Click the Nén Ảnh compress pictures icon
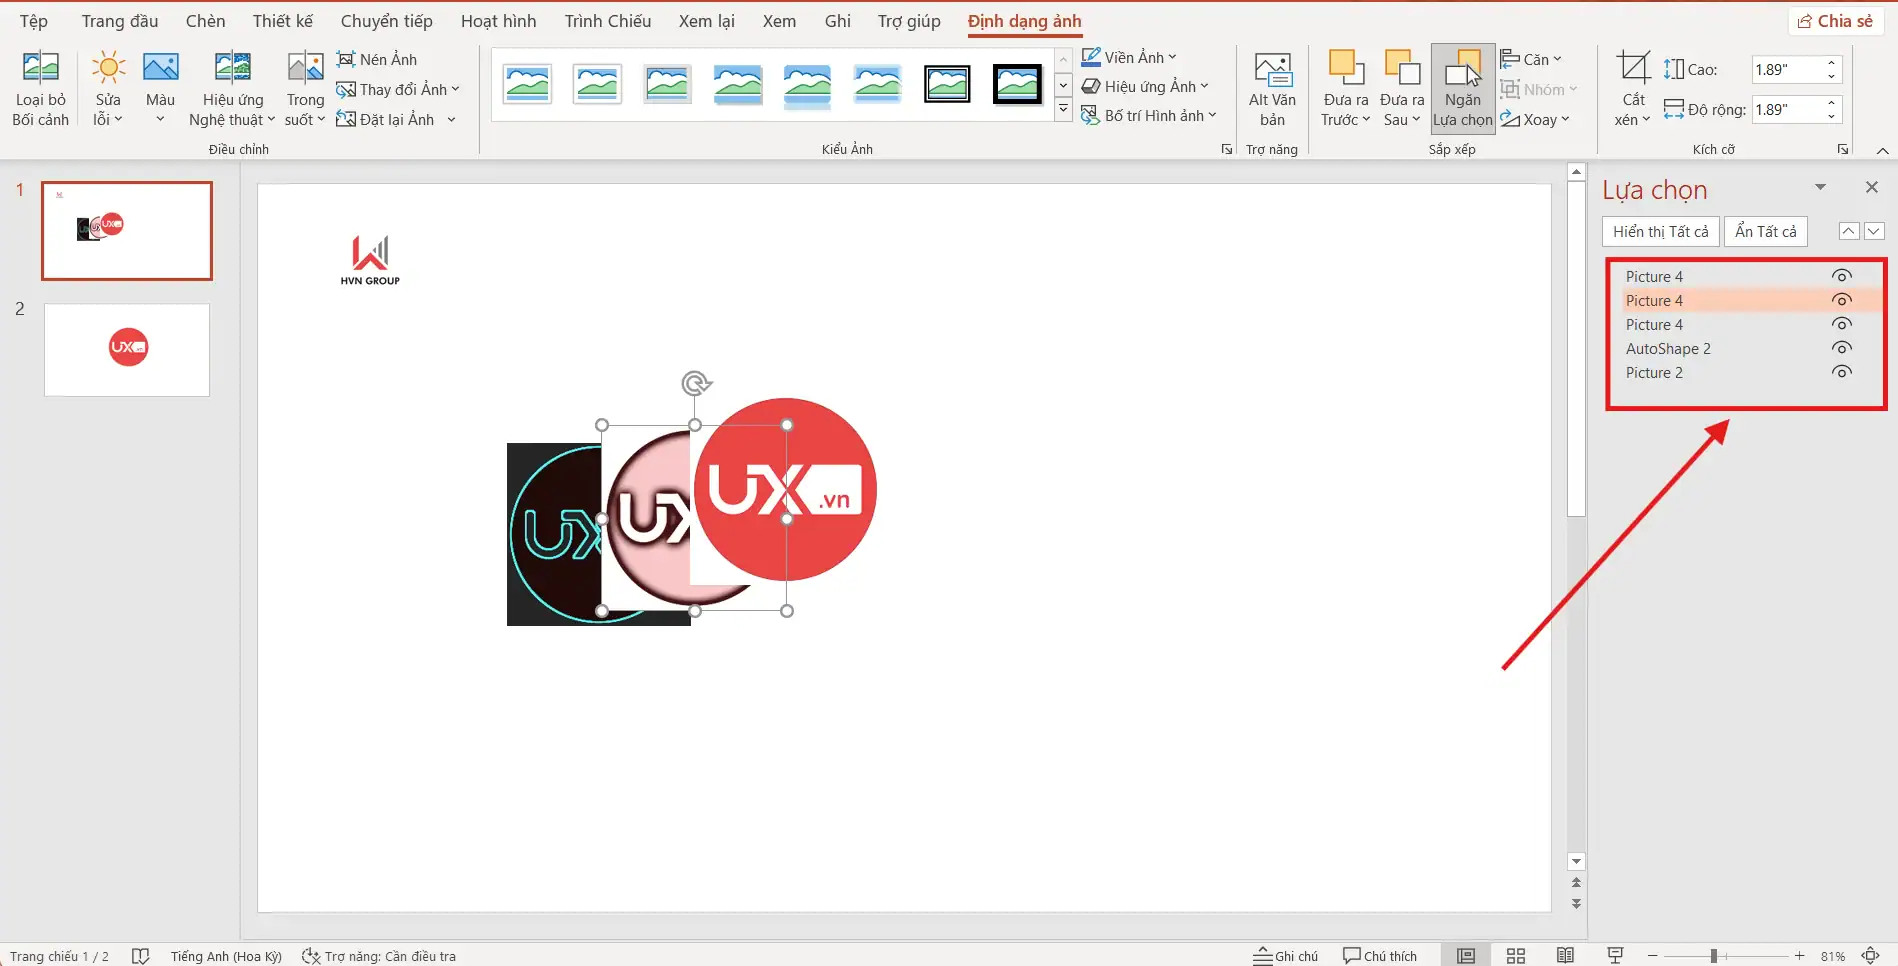The image size is (1898, 966). (378, 58)
